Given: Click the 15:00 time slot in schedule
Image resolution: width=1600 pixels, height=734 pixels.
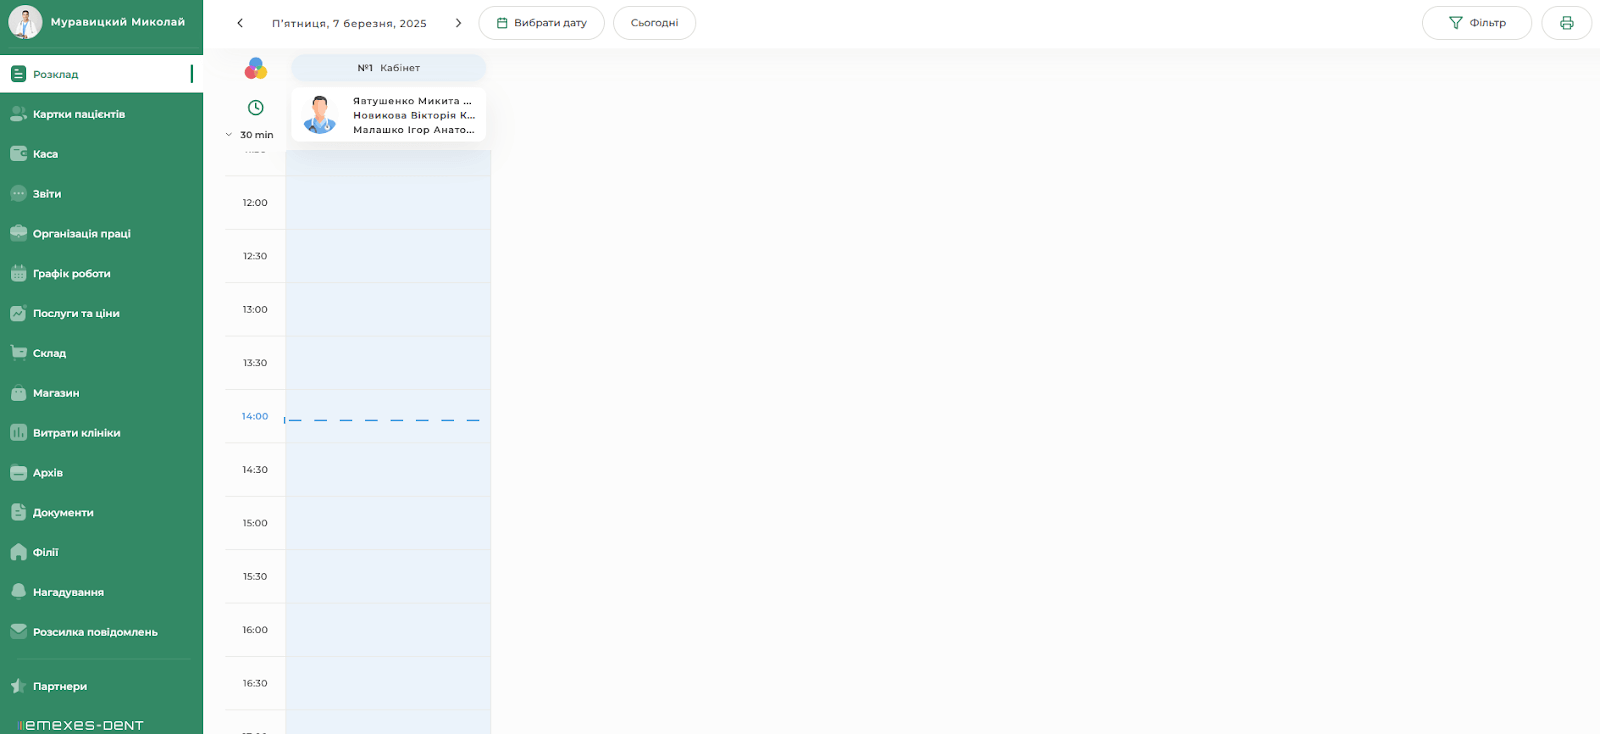Looking at the screenshot, I should [x=388, y=523].
